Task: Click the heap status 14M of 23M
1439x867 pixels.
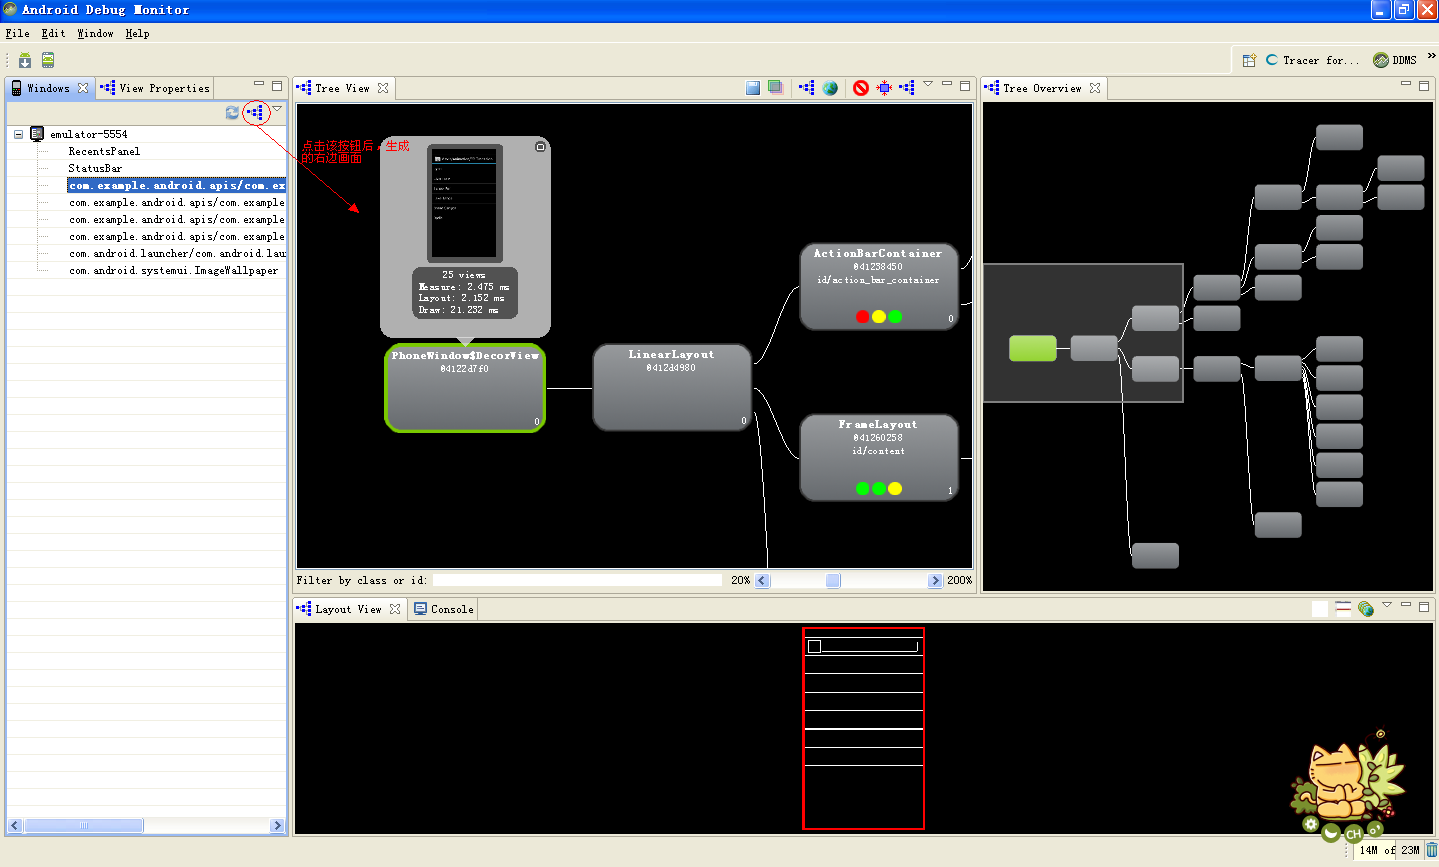Action: click(x=1389, y=850)
